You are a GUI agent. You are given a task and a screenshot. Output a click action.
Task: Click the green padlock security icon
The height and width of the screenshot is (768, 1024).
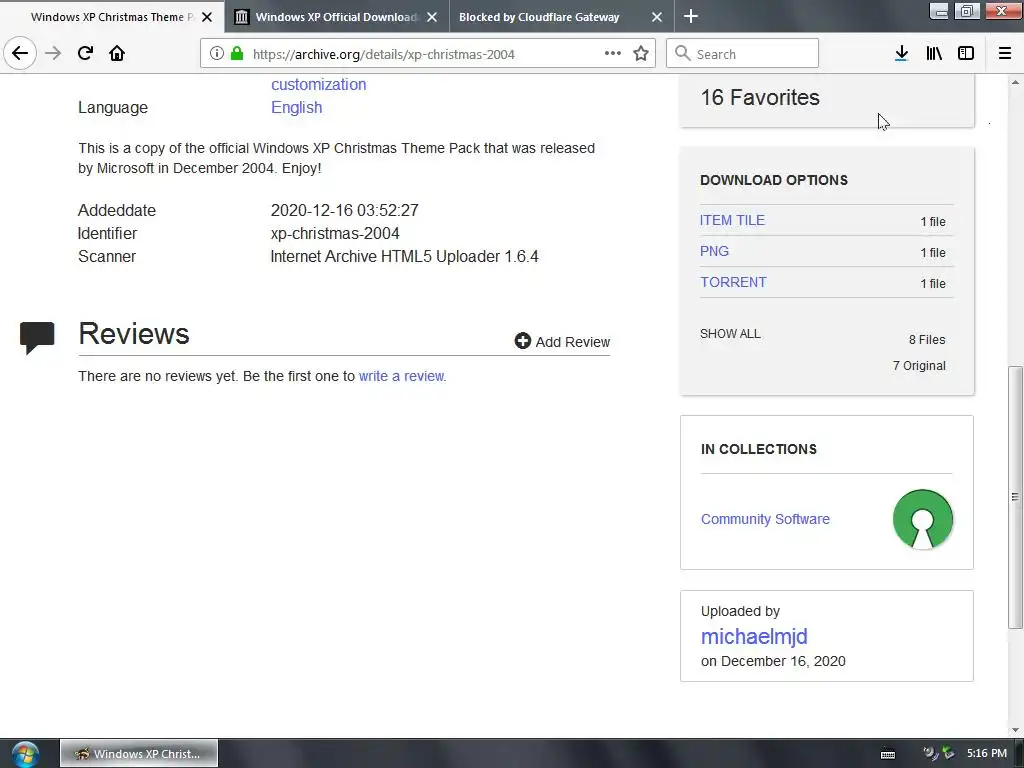pos(237,54)
